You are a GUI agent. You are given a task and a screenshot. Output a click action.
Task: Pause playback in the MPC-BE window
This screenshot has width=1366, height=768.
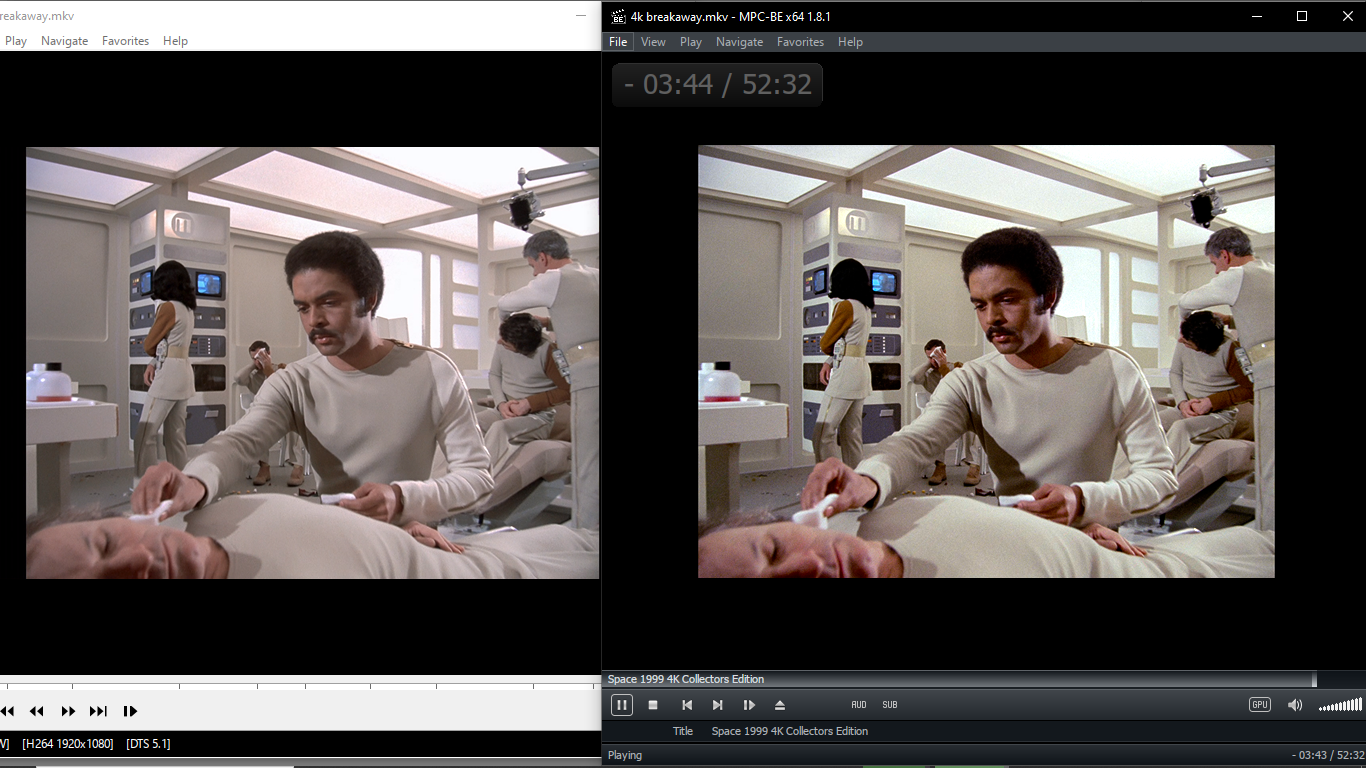(621, 705)
